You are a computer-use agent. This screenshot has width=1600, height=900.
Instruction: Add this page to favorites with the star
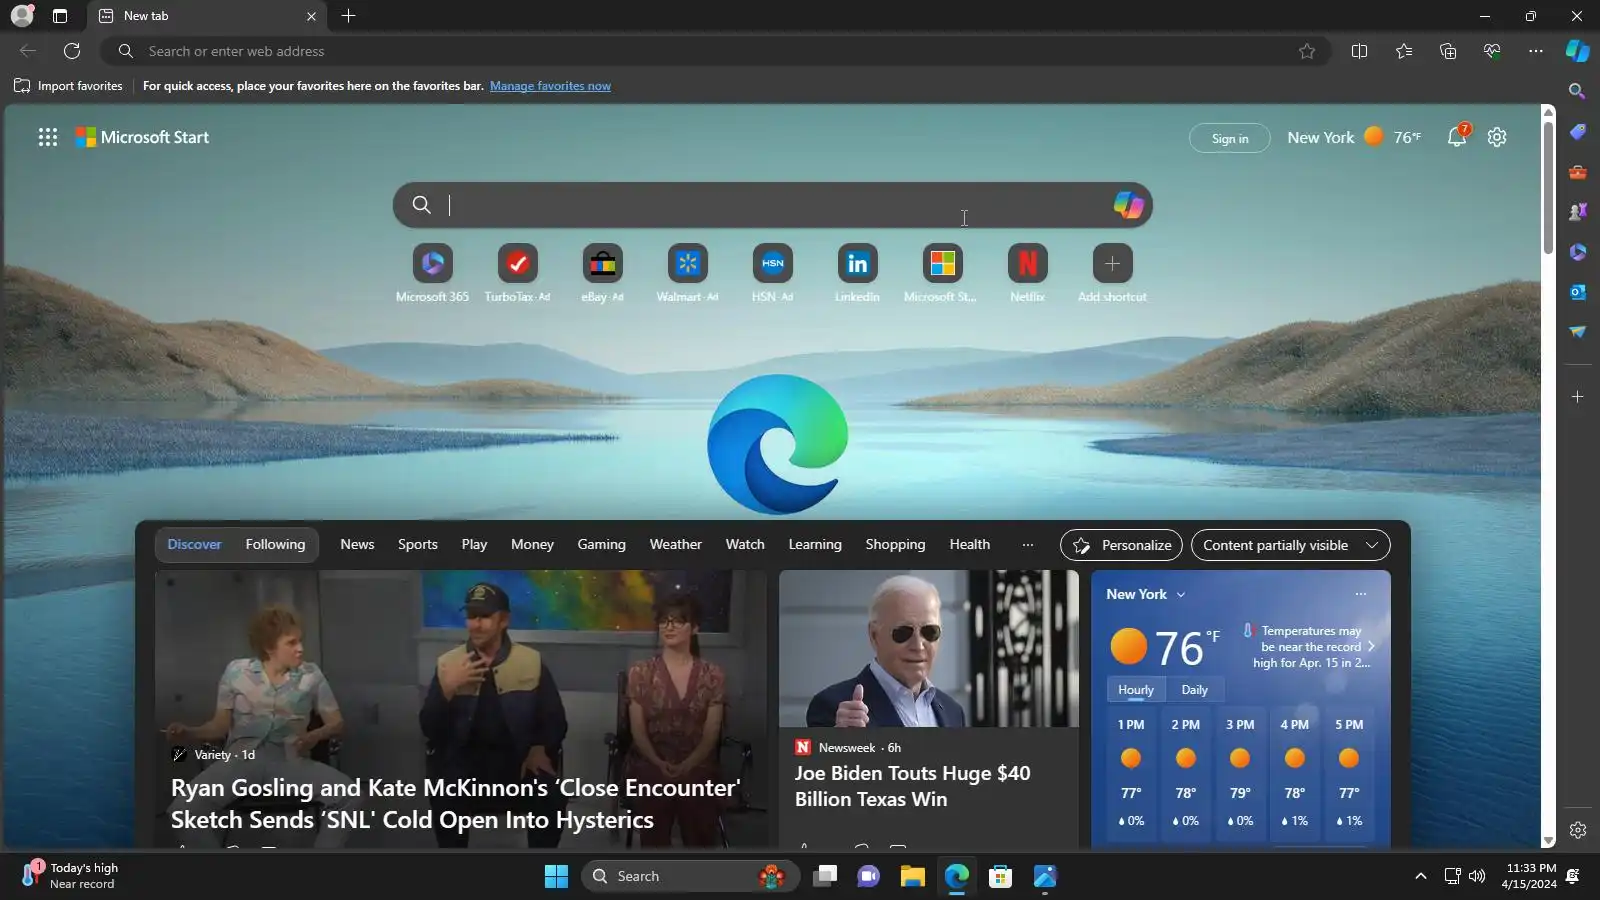coord(1307,51)
